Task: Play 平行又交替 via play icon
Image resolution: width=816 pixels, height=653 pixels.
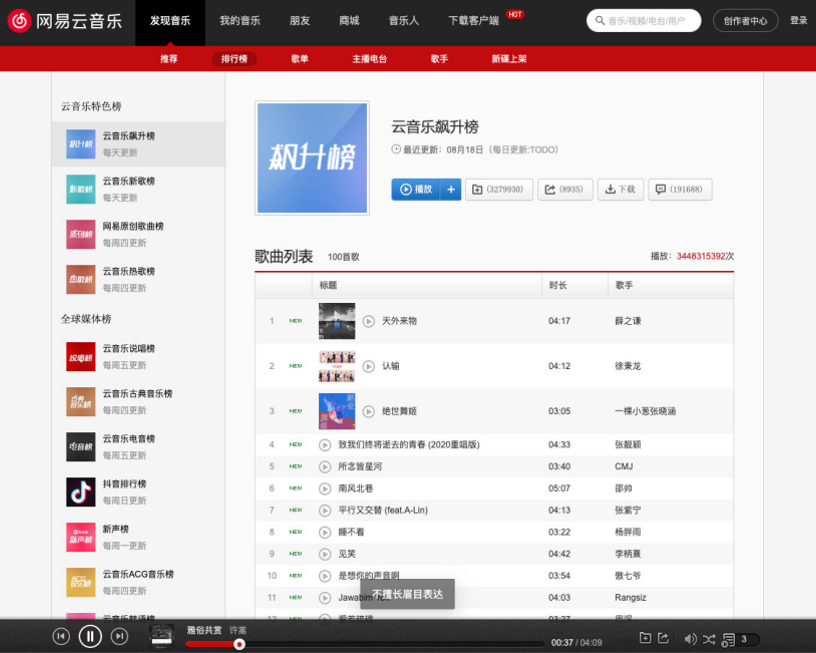Action: pos(325,510)
